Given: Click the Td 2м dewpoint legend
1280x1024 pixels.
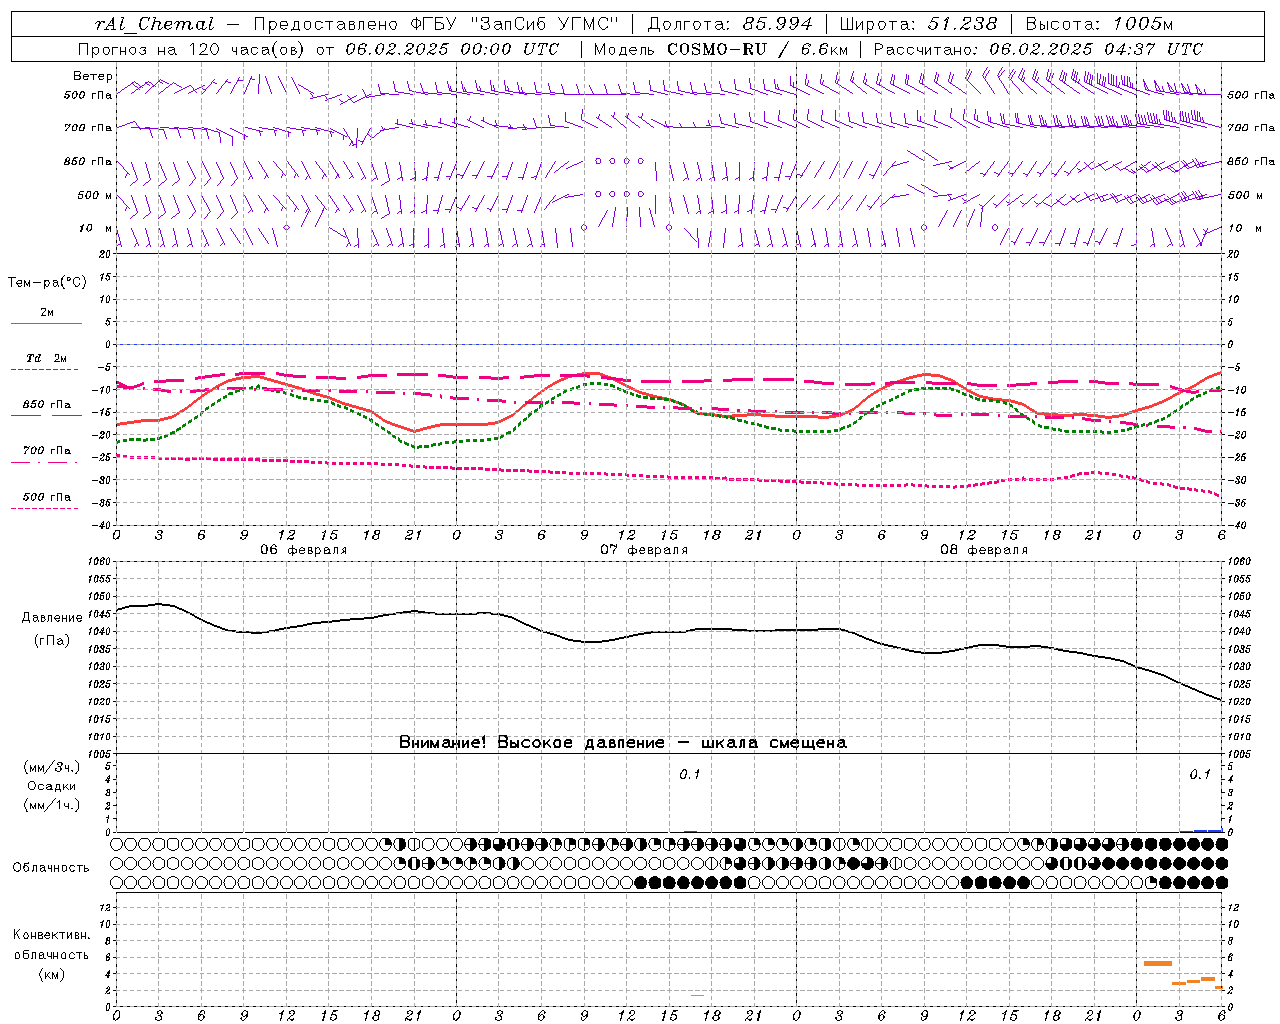Looking at the screenshot, I should pos(46,363).
